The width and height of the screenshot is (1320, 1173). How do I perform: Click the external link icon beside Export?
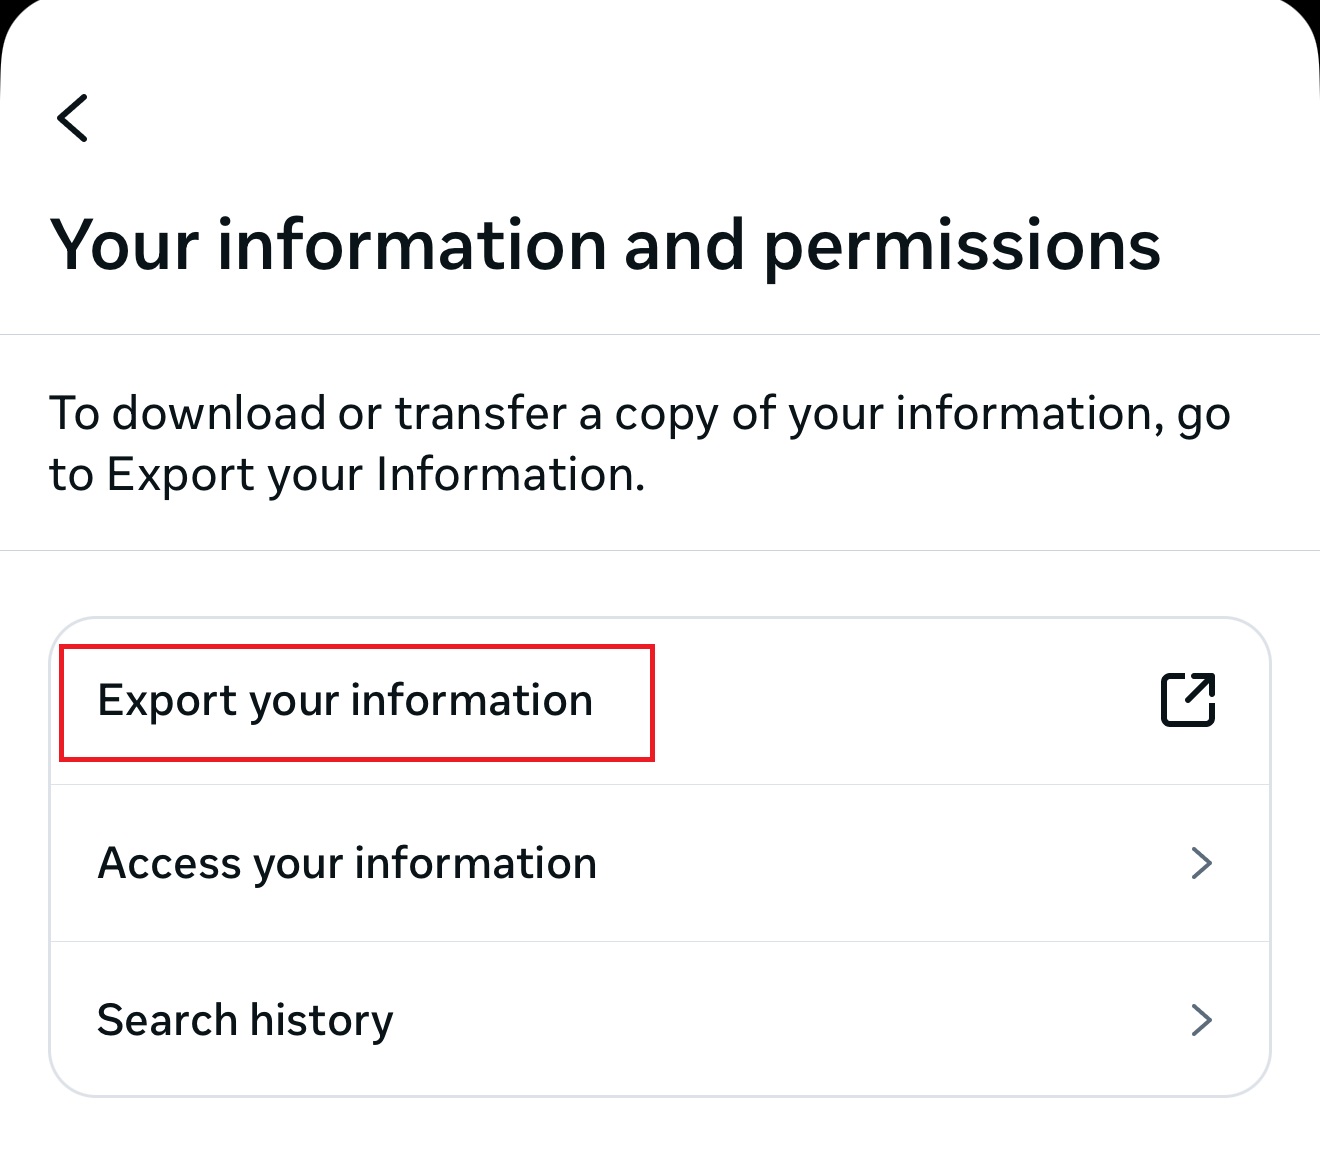[x=1188, y=699]
